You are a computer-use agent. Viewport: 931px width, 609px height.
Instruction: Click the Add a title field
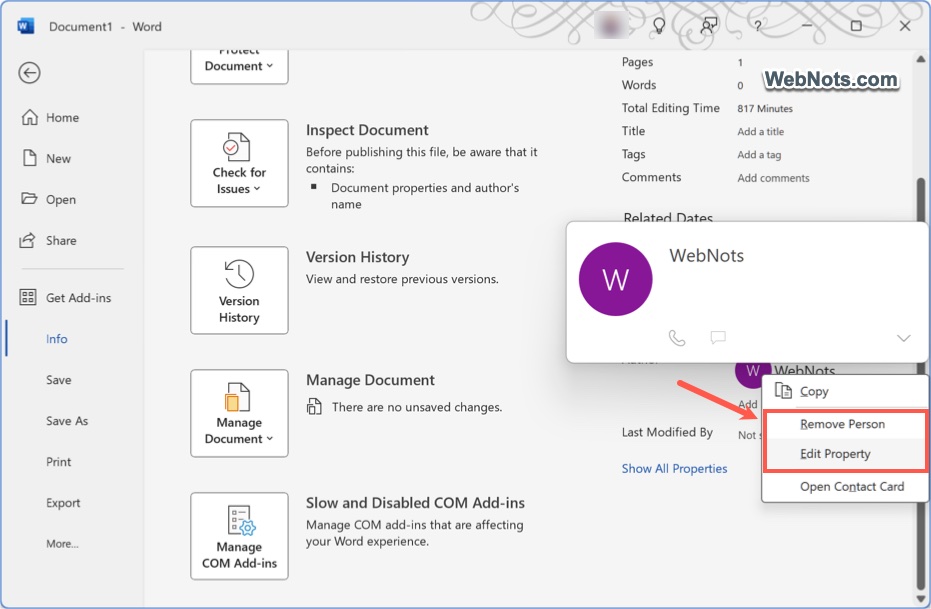[x=761, y=132]
